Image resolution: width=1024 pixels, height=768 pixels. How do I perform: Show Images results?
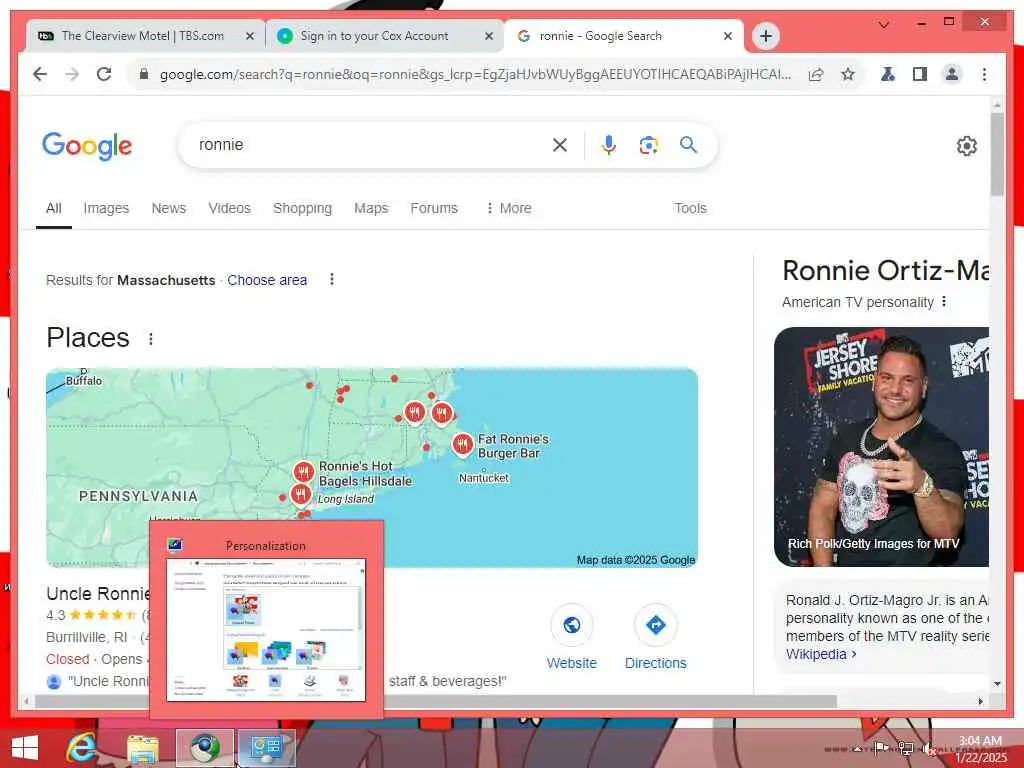tap(106, 208)
